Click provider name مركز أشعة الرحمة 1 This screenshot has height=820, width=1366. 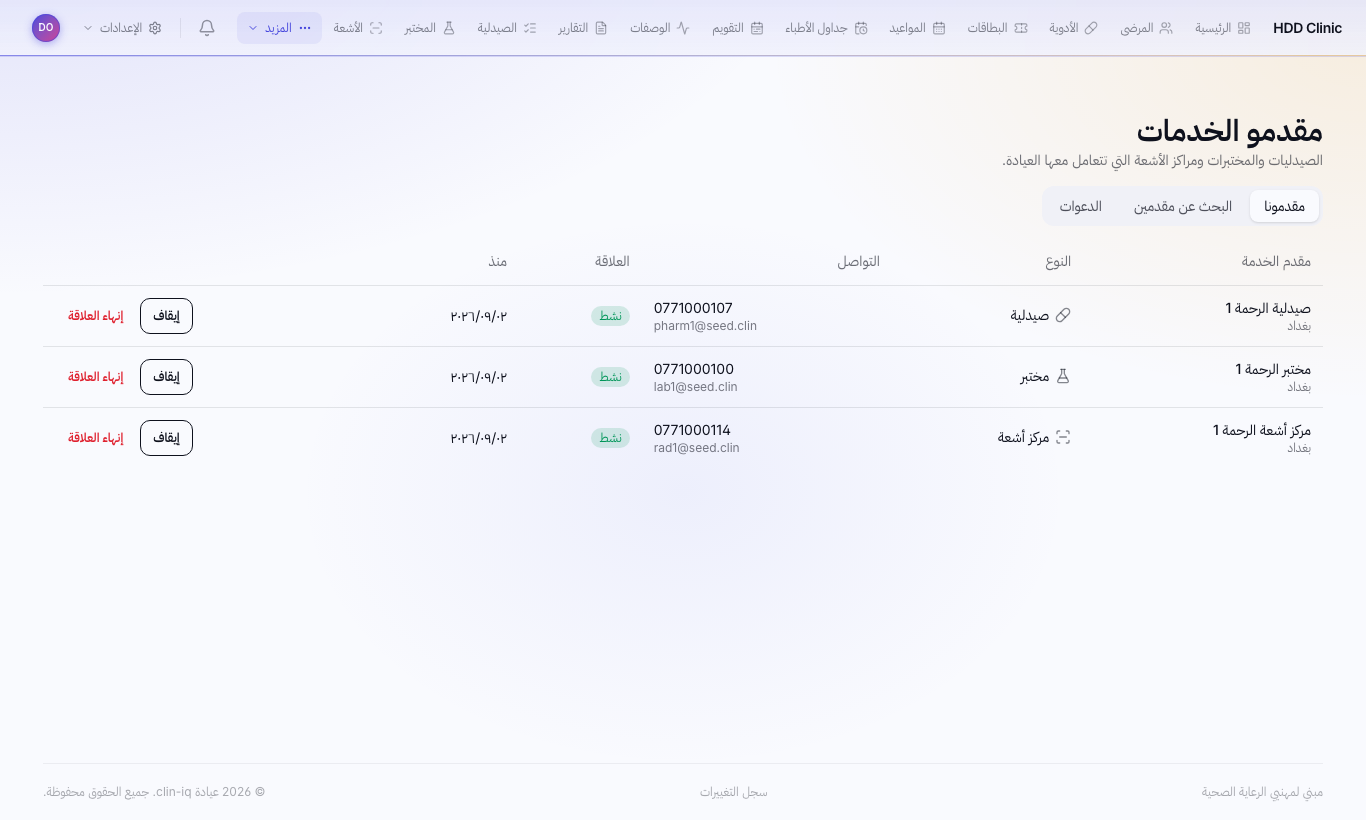pos(1262,430)
